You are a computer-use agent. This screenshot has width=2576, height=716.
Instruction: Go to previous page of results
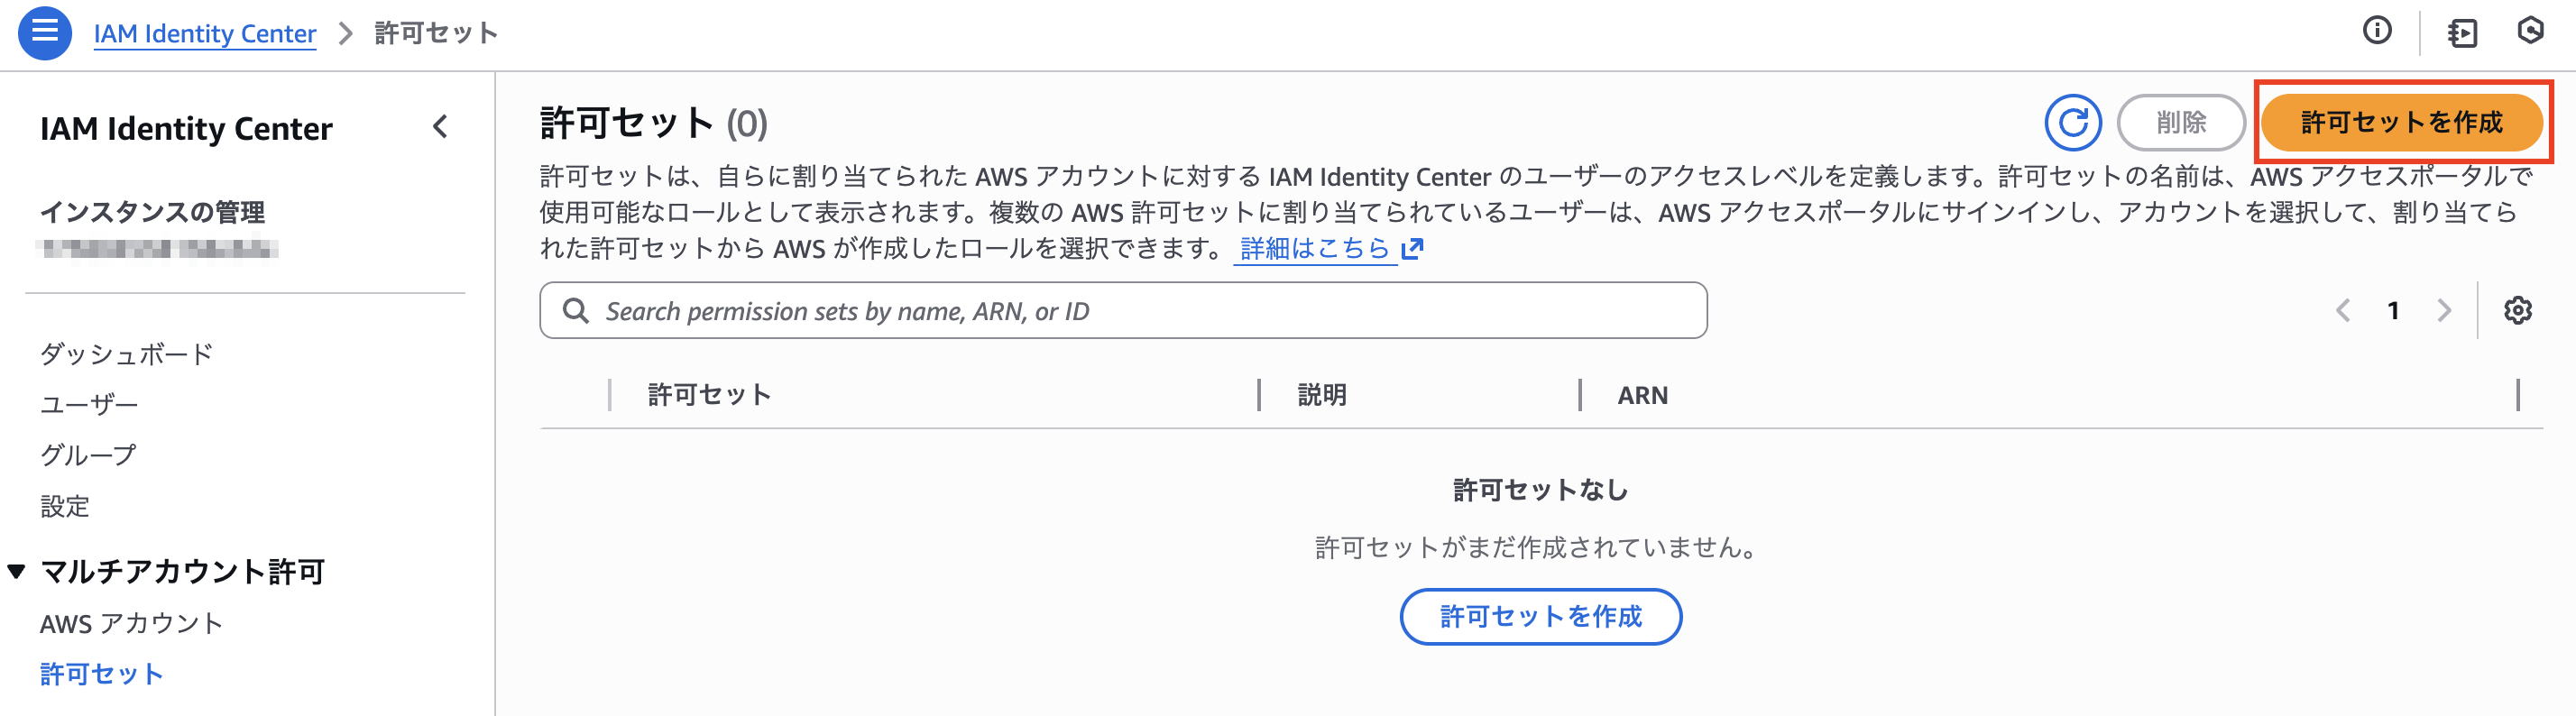[x=2343, y=311]
